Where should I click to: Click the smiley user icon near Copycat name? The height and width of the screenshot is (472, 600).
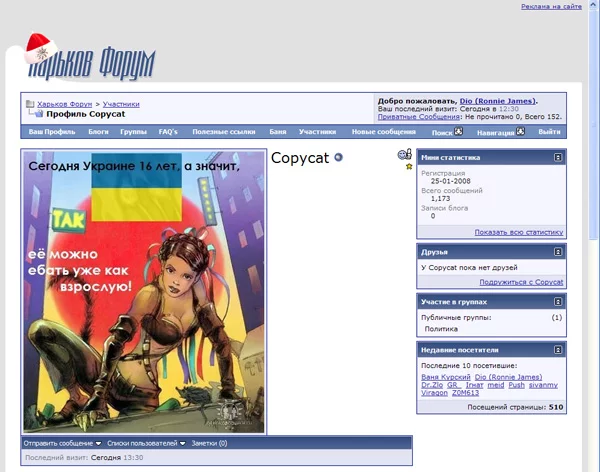(404, 154)
